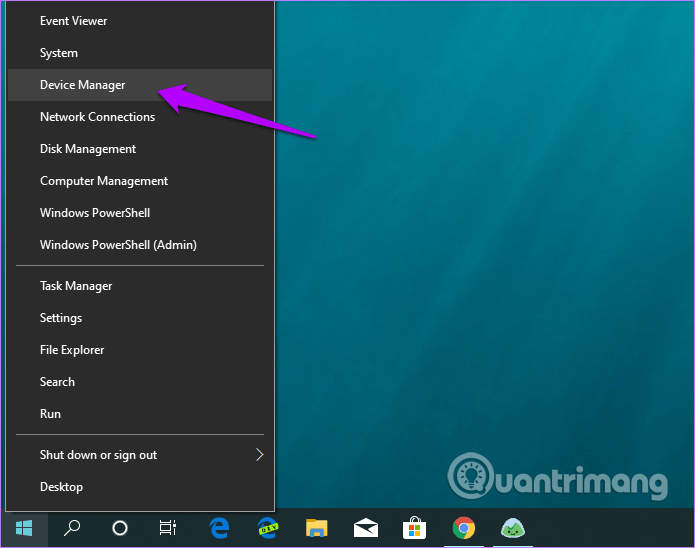The image size is (695, 548).
Task: Choose Network Connections
Action: (x=140, y=117)
